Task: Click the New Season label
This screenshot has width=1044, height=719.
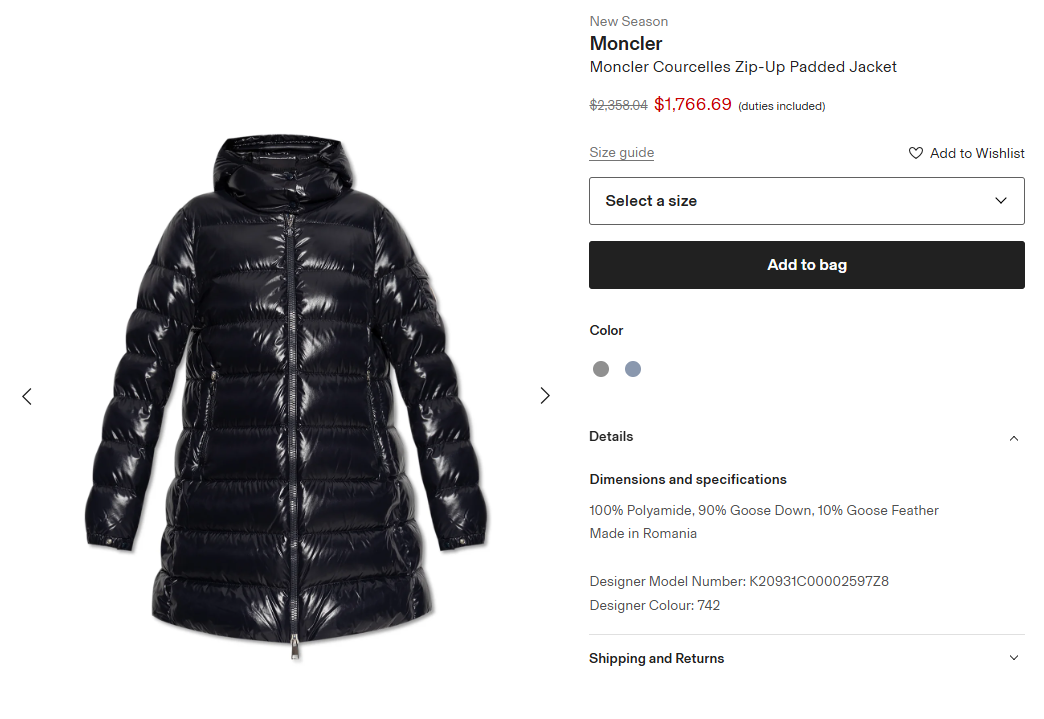Action: click(x=628, y=21)
